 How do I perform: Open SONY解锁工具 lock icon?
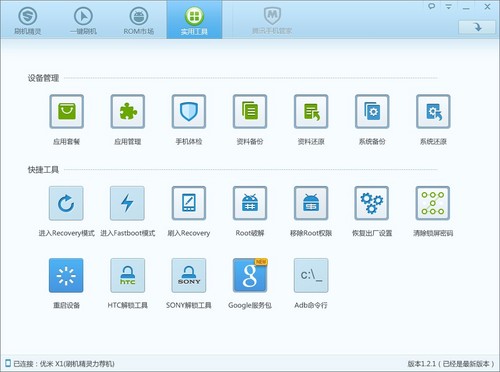[189, 275]
